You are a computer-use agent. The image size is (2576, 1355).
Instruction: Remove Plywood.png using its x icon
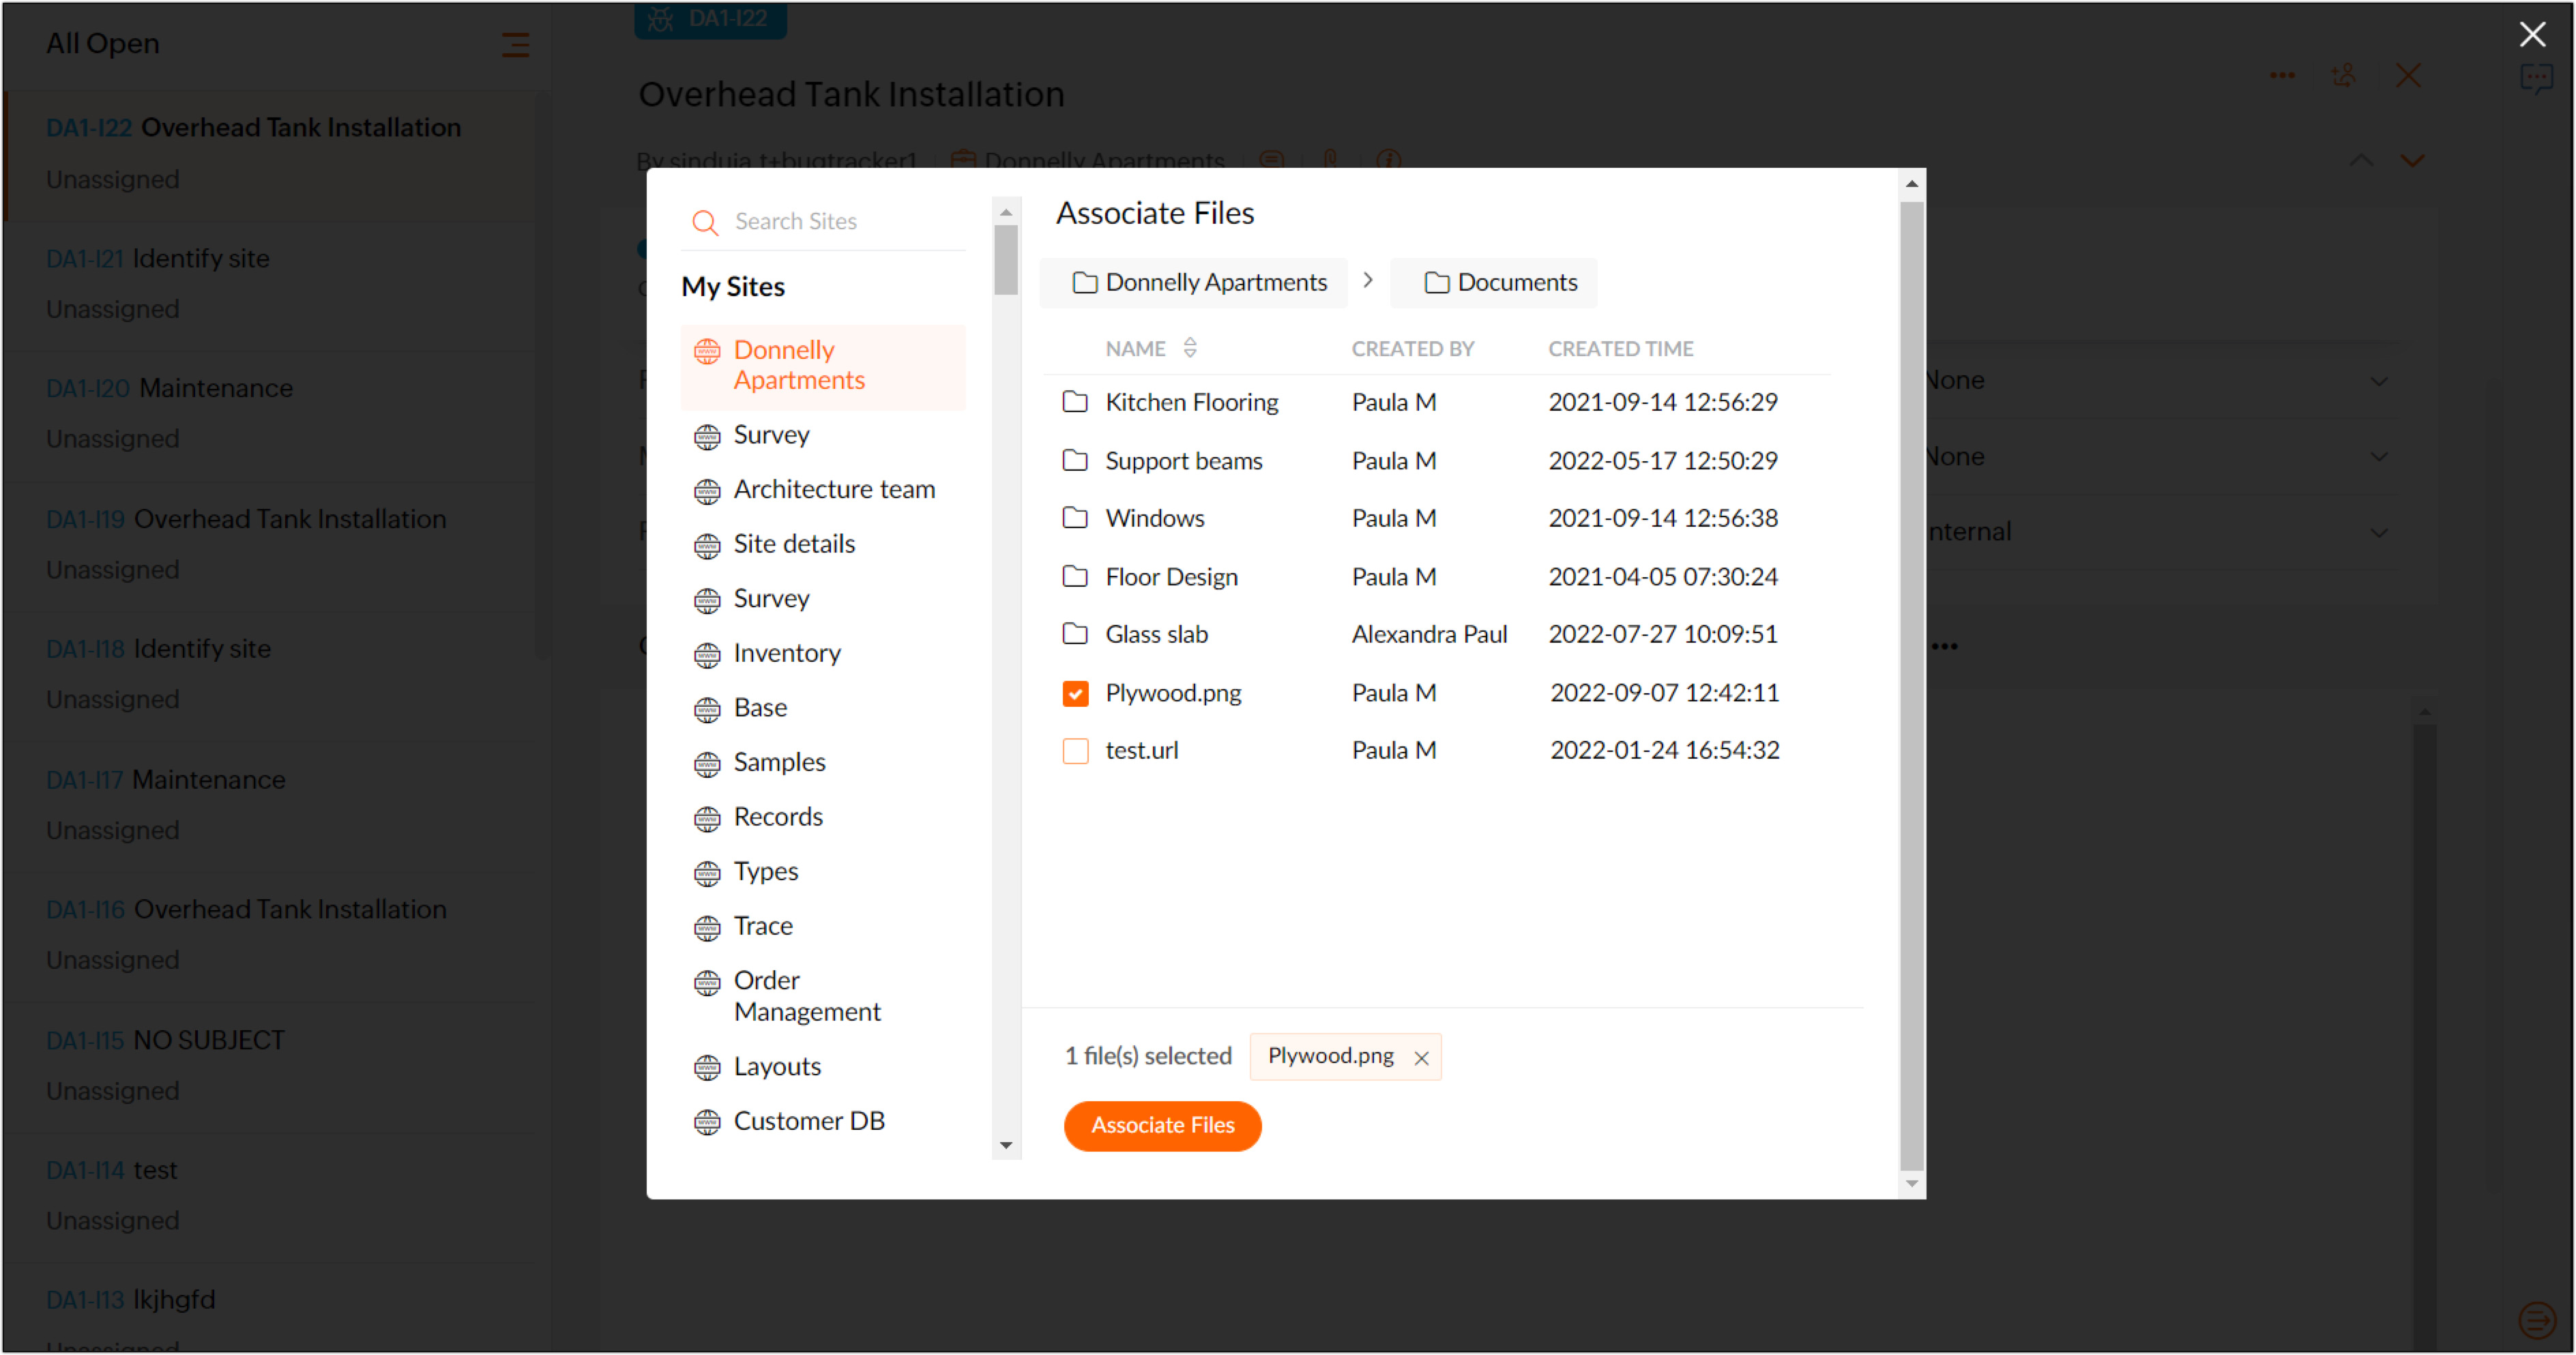(1421, 1057)
